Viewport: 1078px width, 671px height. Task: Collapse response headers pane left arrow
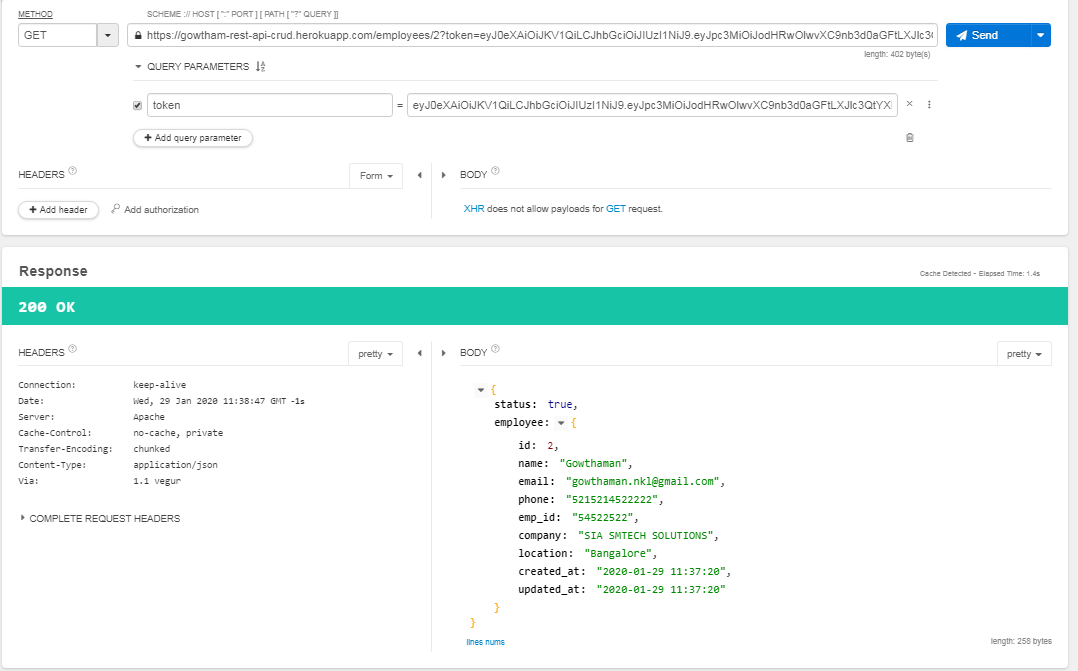click(x=419, y=353)
